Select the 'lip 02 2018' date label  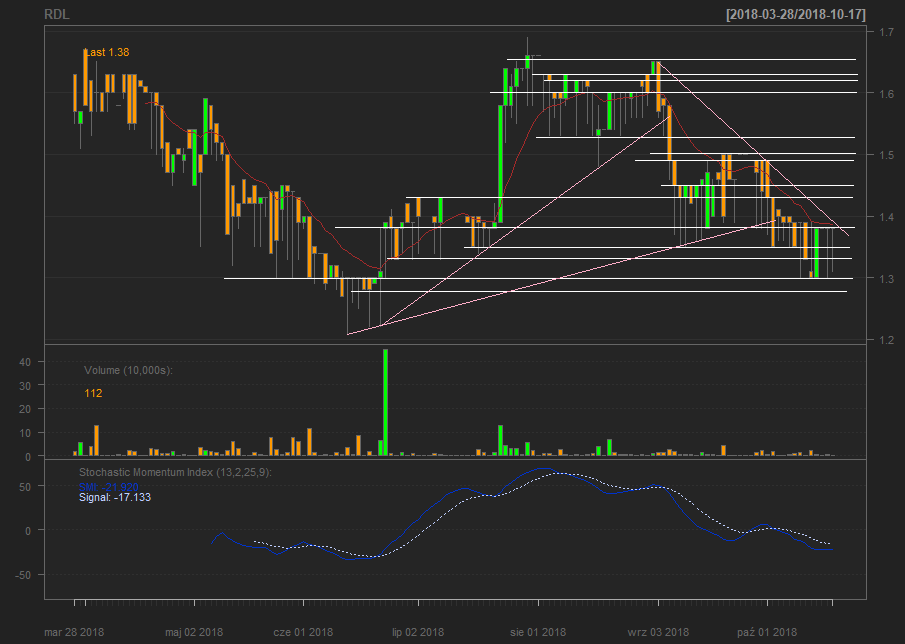pyautogui.click(x=418, y=632)
